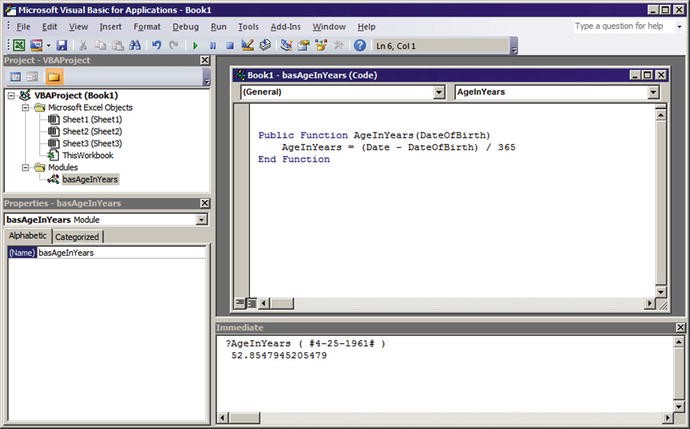This screenshot has width=690, height=429.
Task: Click the View Microsoft Excel icon
Action: tap(19, 45)
